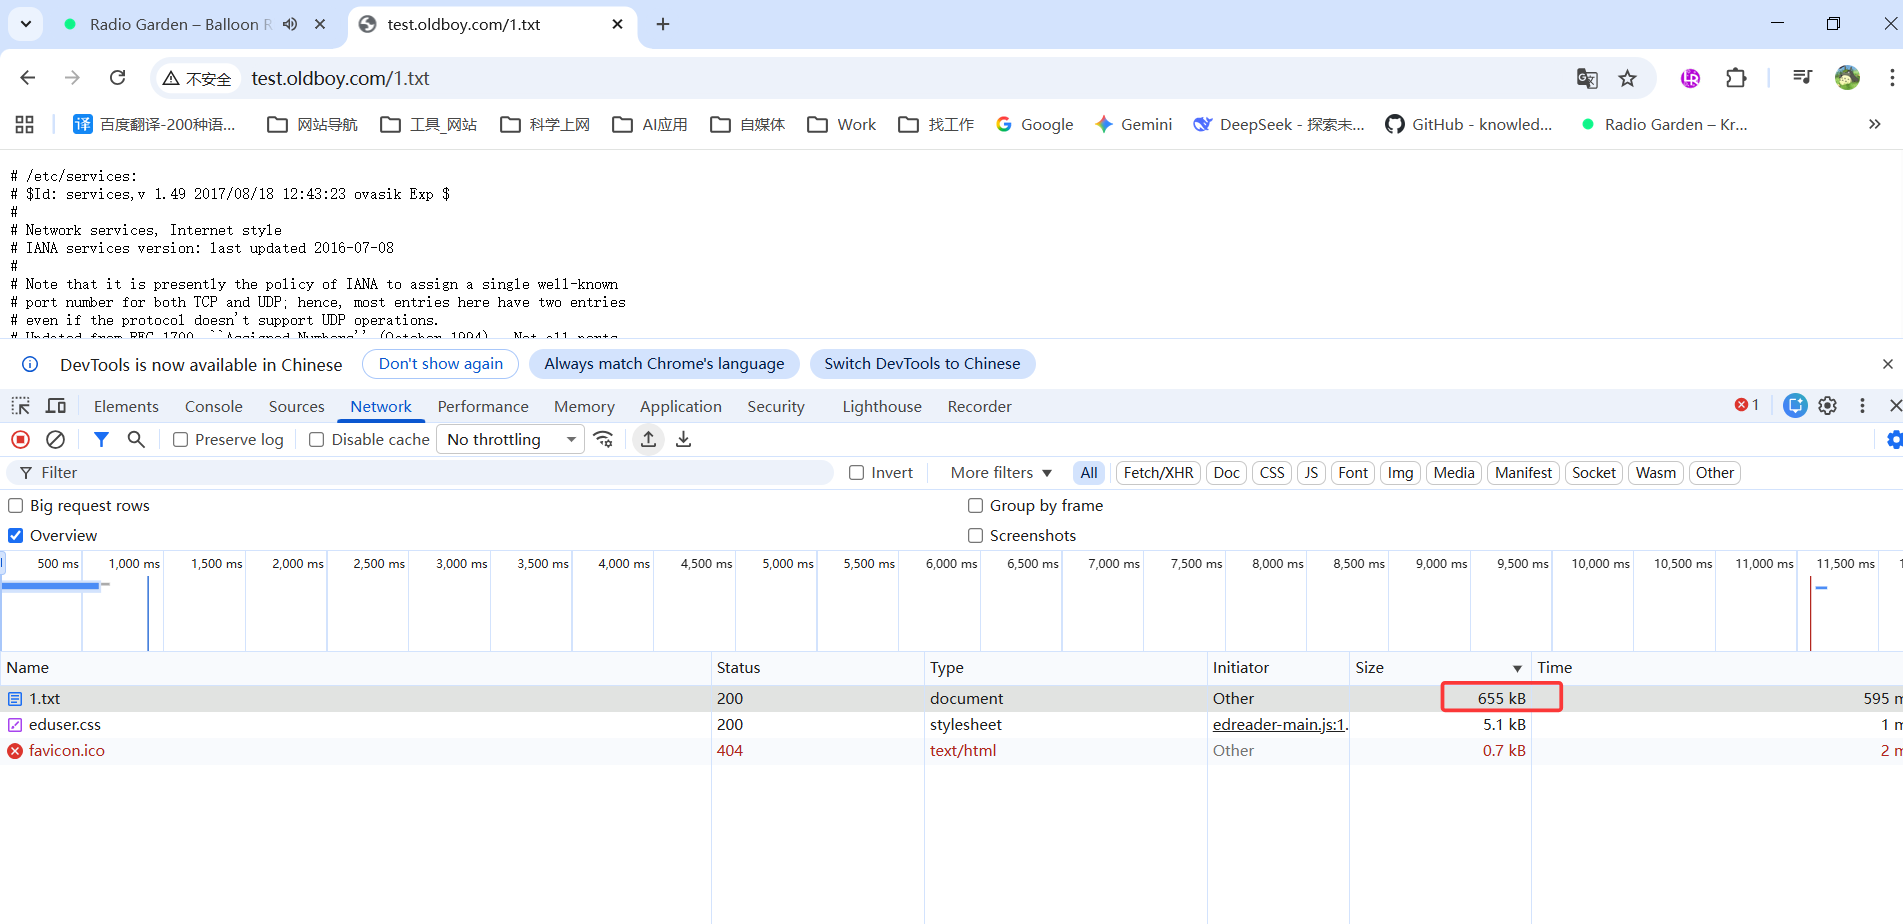The height and width of the screenshot is (924, 1903).
Task: Open network conditions wifi icon
Action: click(603, 439)
